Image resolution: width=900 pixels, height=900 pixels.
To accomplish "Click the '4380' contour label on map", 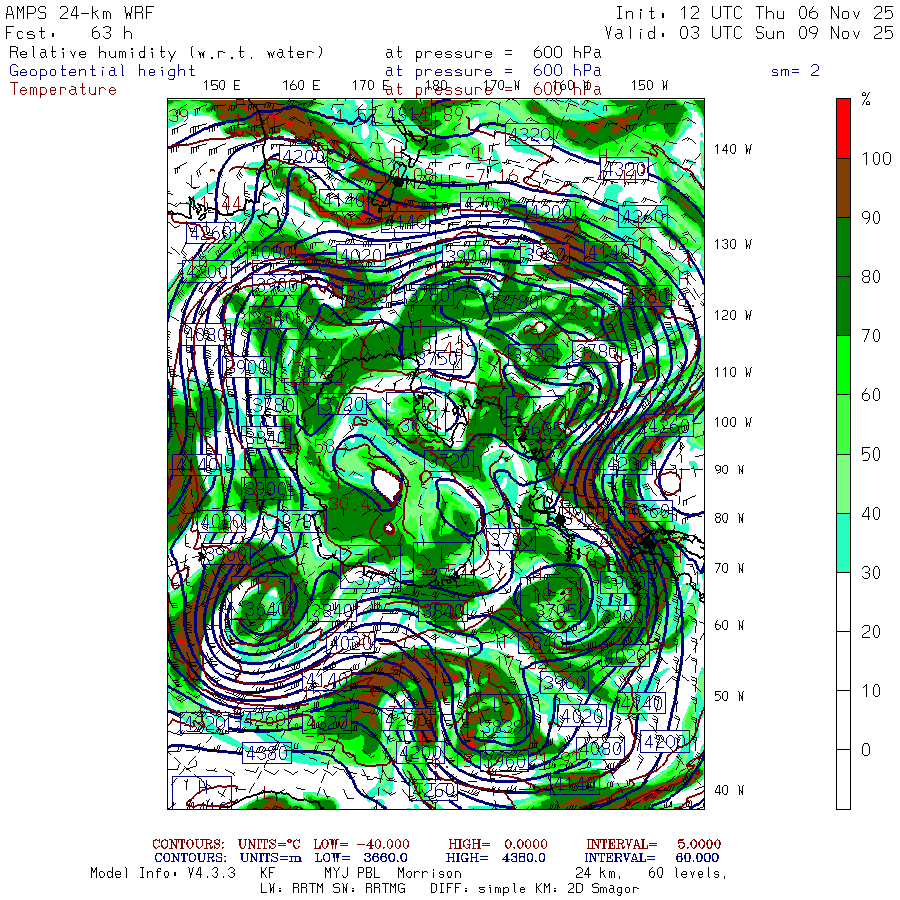I will (265, 752).
